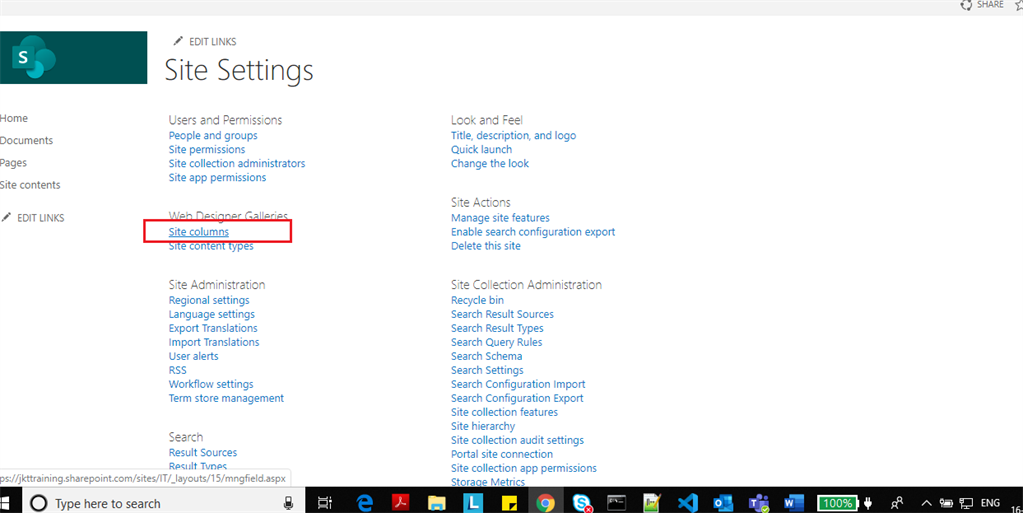1023x513 pixels.
Task: Switch to Google Chrome in taskbar
Action: (x=545, y=503)
